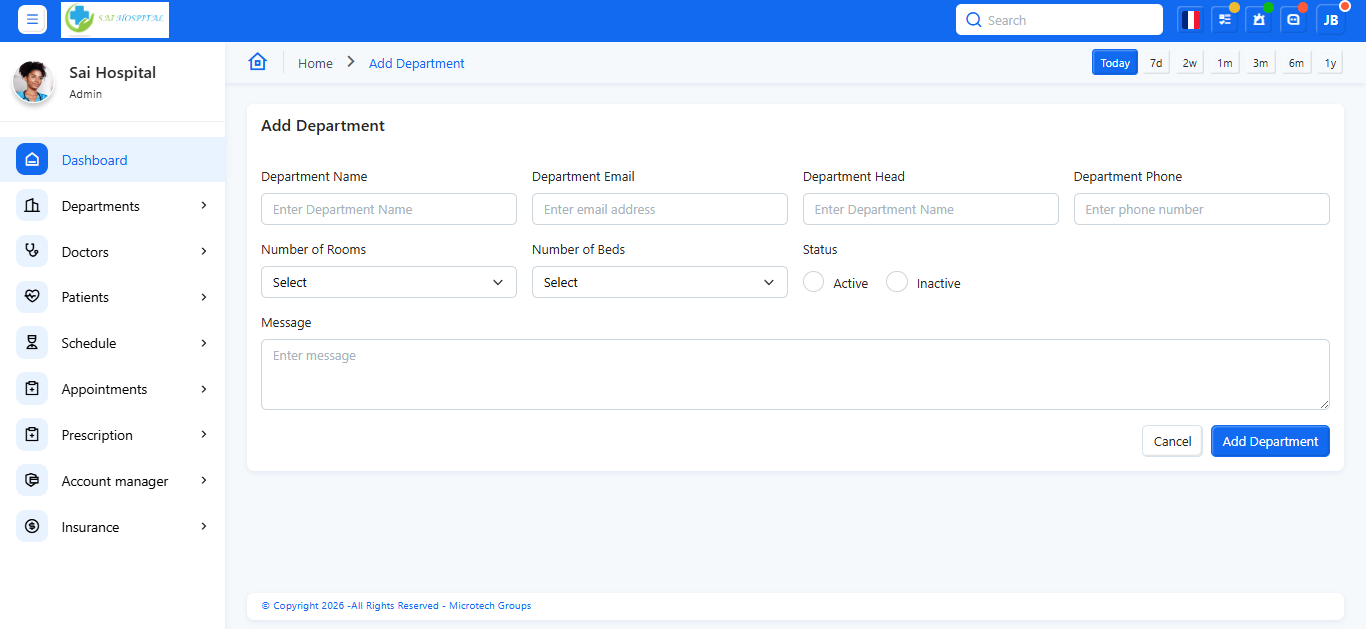The image size is (1366, 629).
Task: Open the French flag language selector
Action: (1190, 20)
